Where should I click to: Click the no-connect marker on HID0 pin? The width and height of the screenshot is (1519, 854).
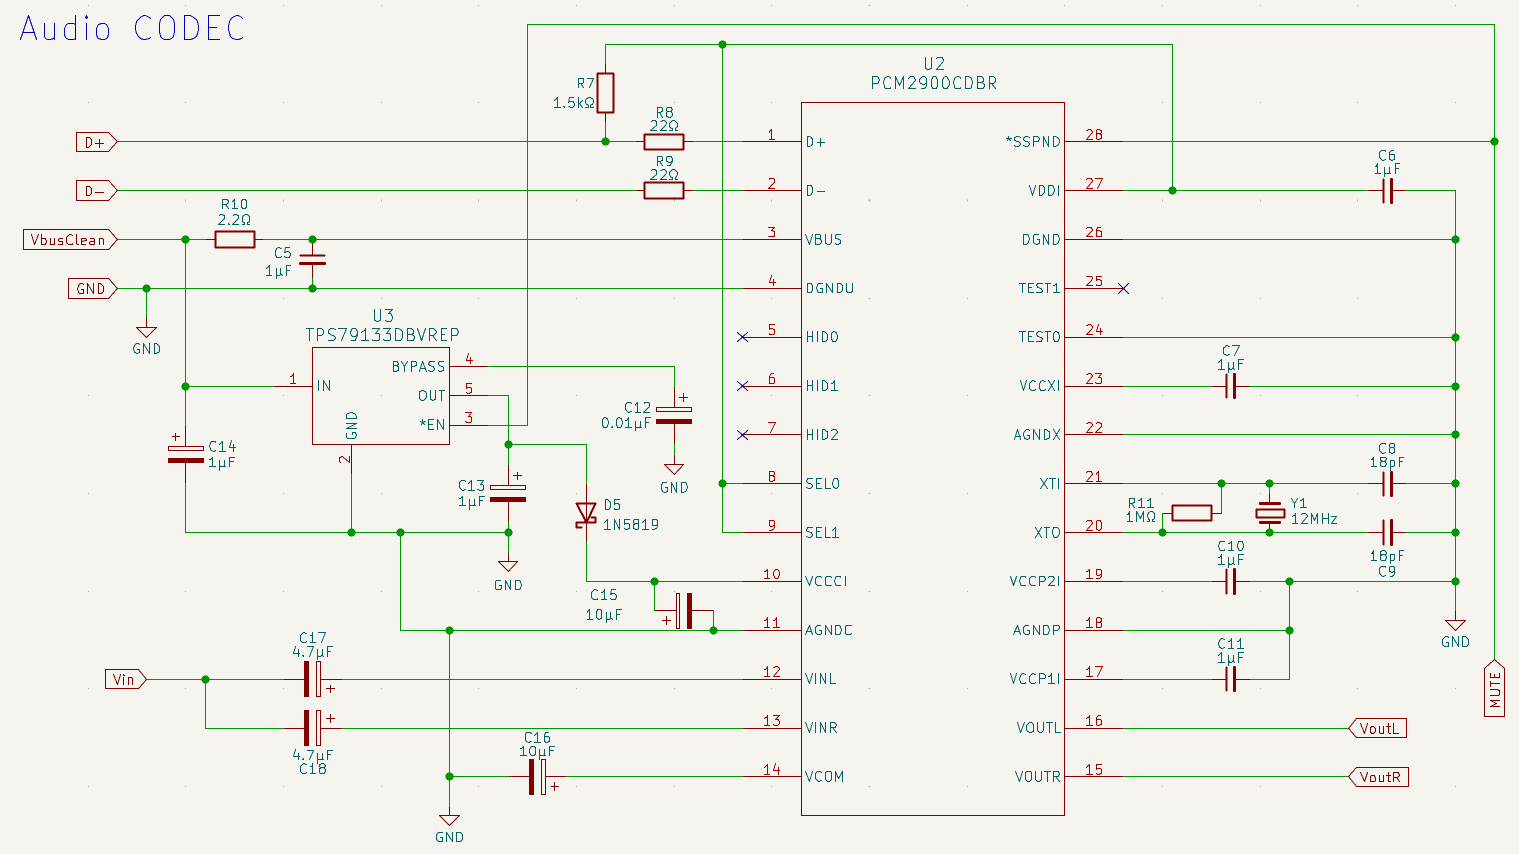point(742,337)
